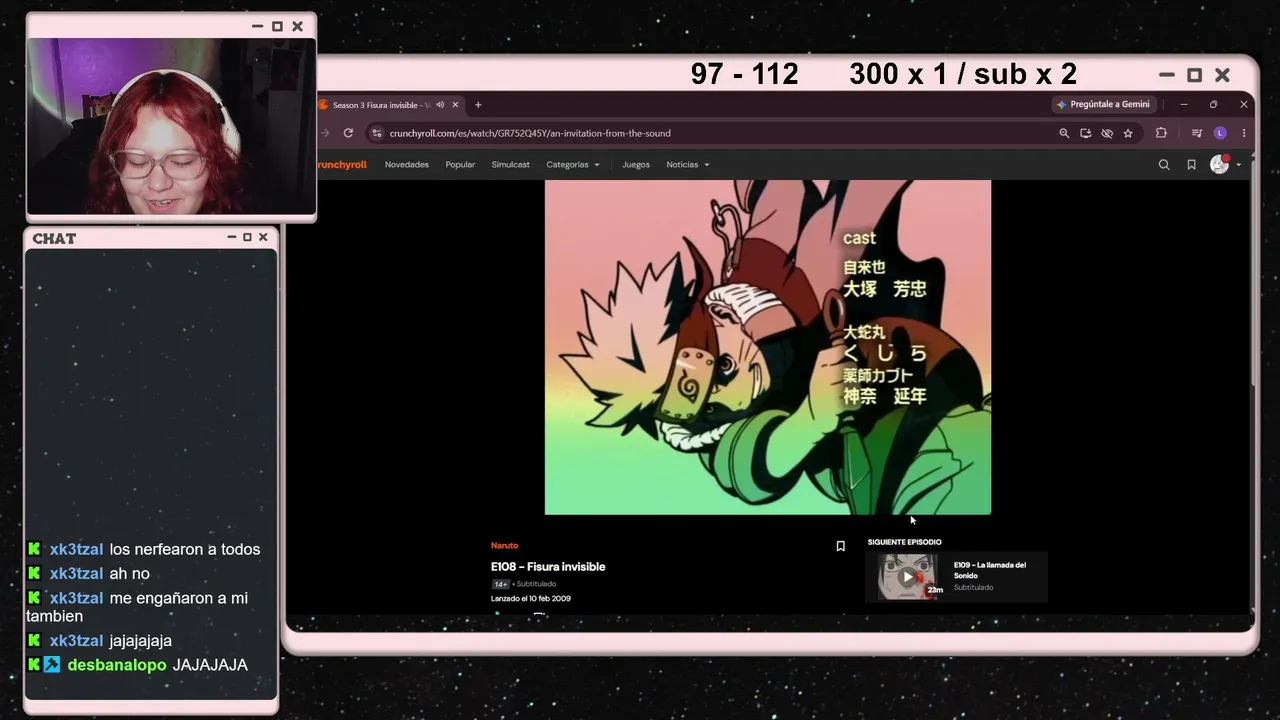This screenshot has width=1280, height=720.
Task: Minimize the CHAT window
Action: 232,237
